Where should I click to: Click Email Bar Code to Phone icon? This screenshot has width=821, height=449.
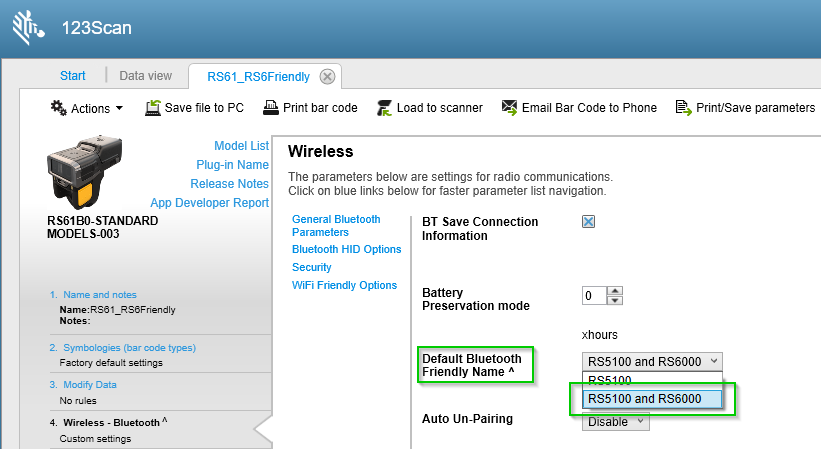coord(509,108)
